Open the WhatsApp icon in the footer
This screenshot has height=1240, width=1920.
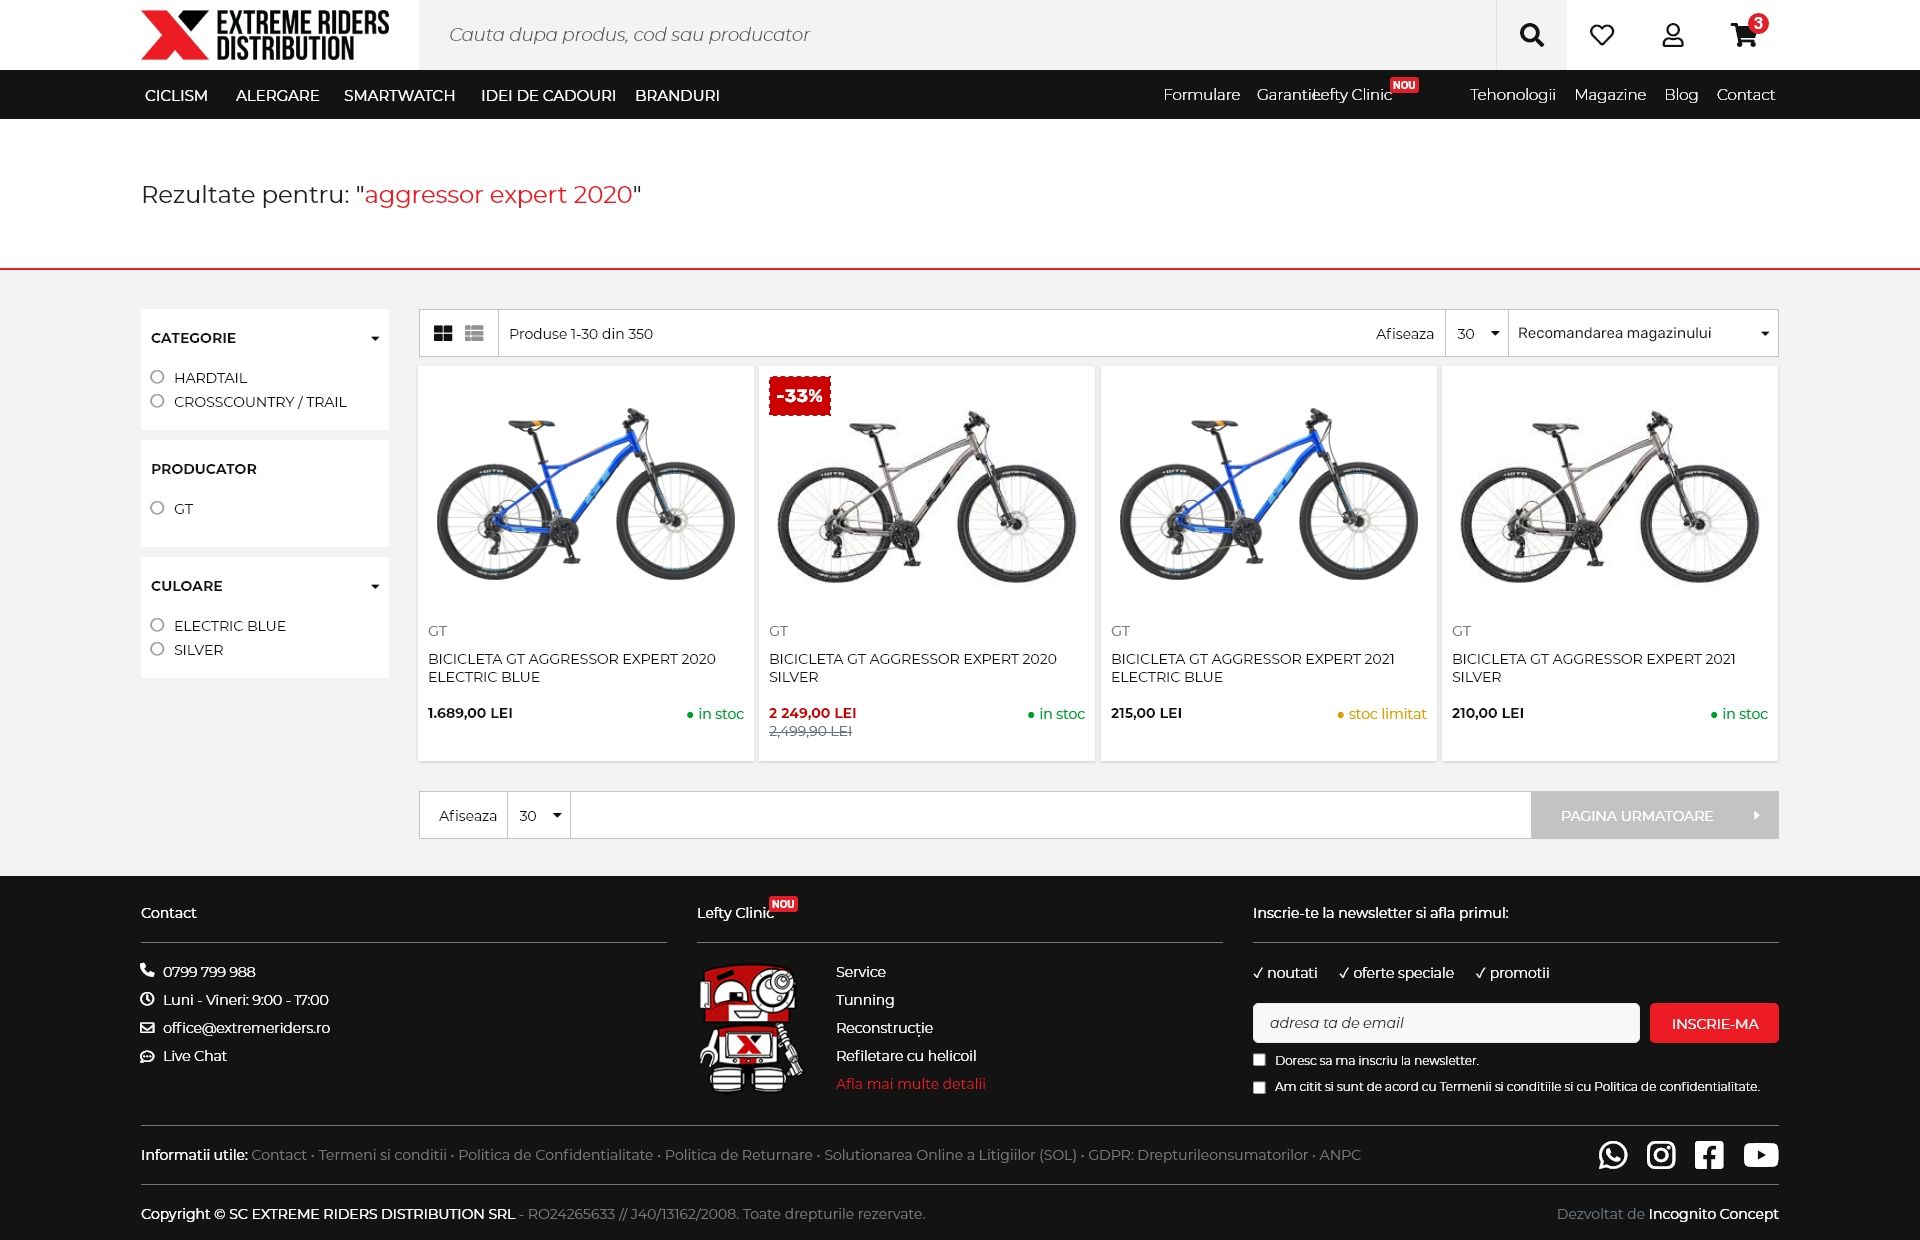1613,1155
